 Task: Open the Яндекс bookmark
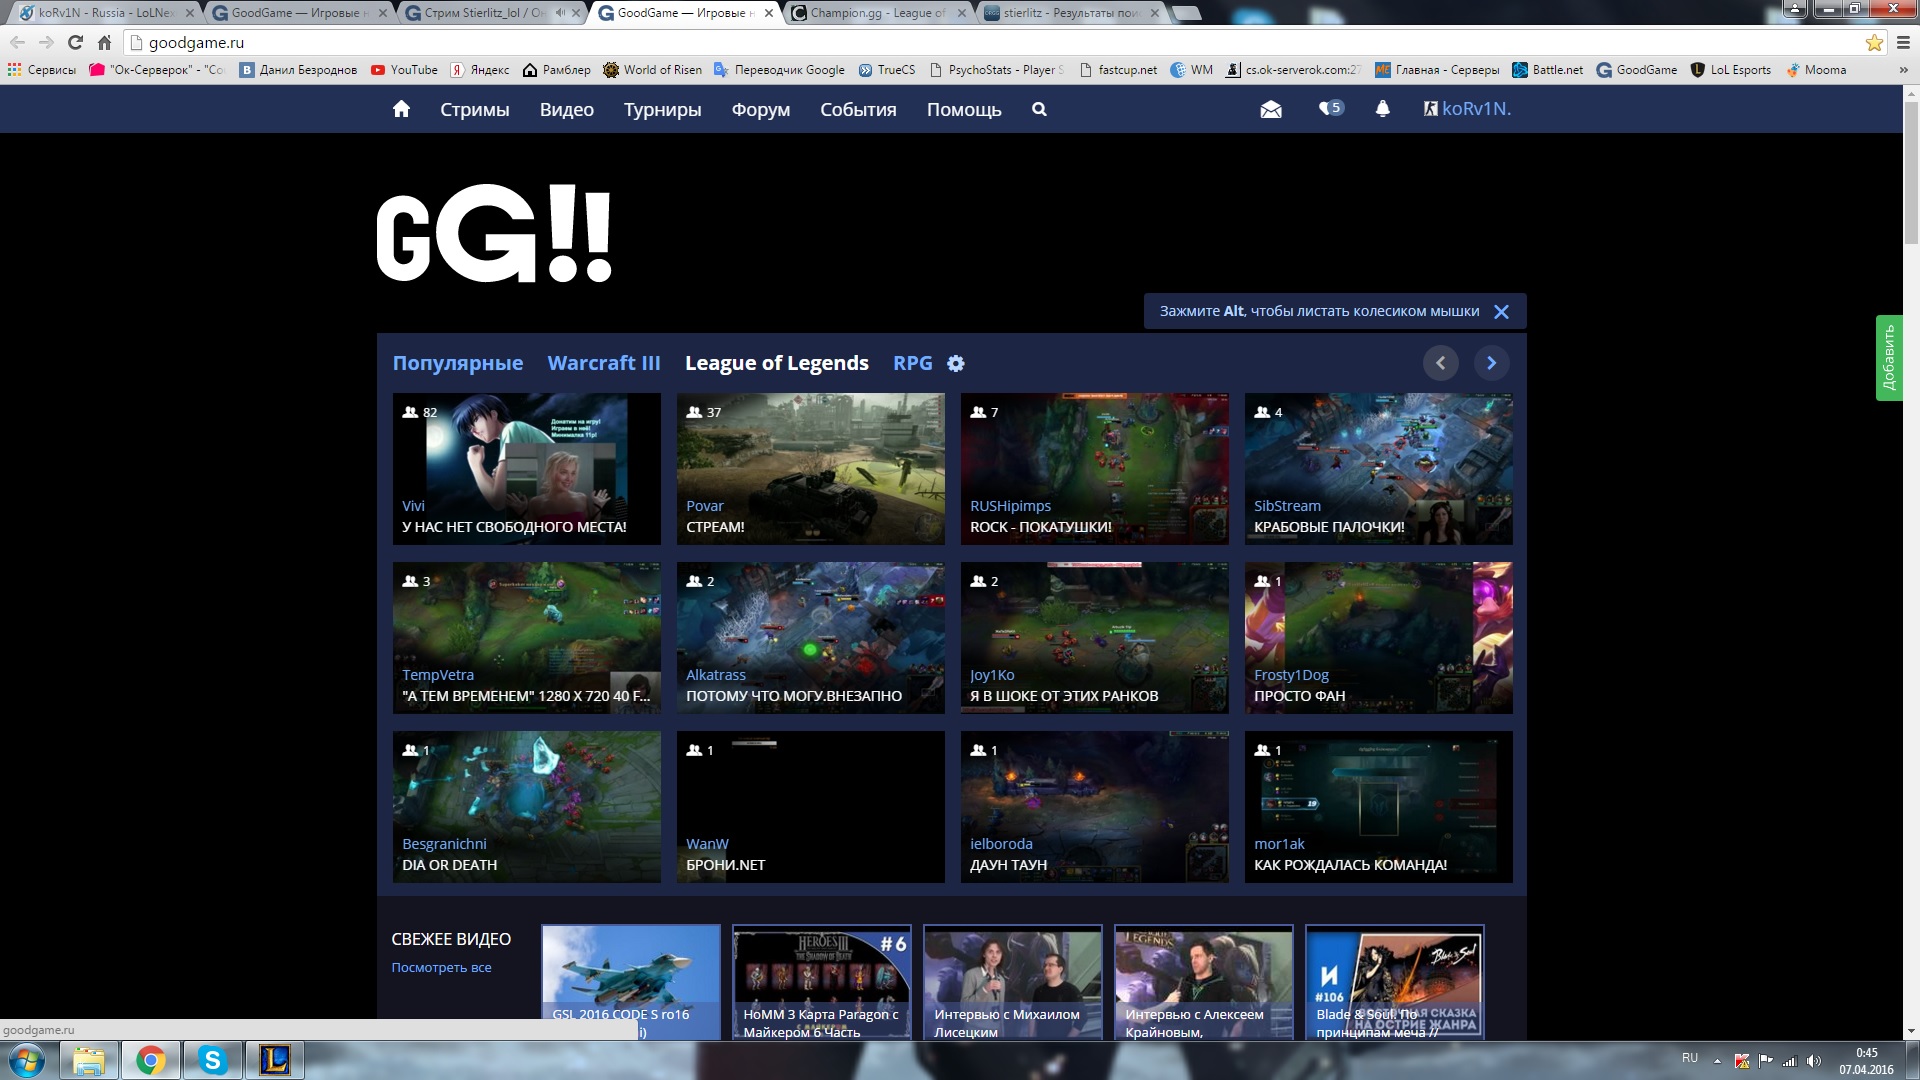click(480, 70)
